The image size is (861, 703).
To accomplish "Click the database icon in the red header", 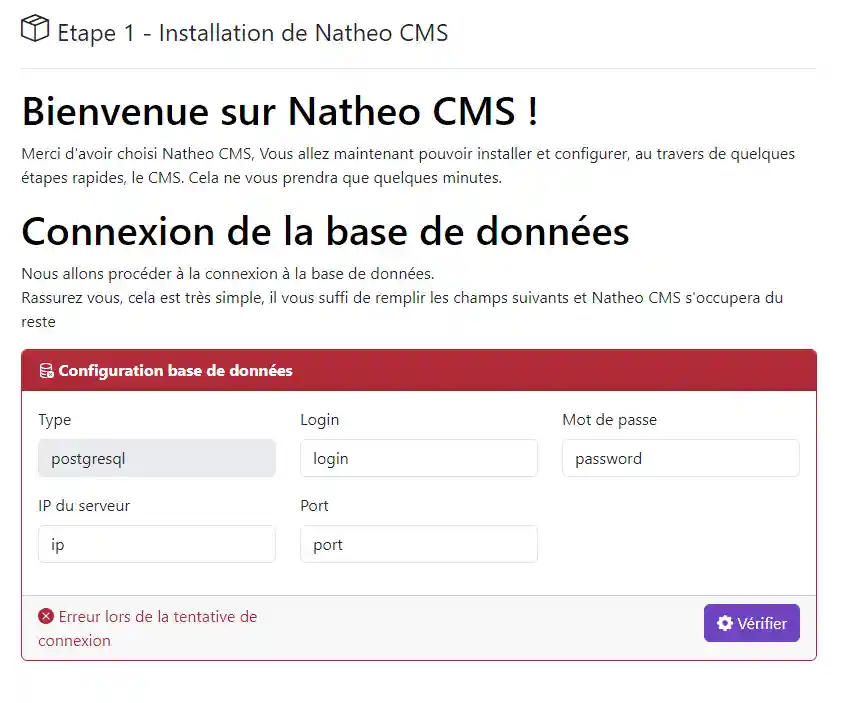I will tap(46, 370).
